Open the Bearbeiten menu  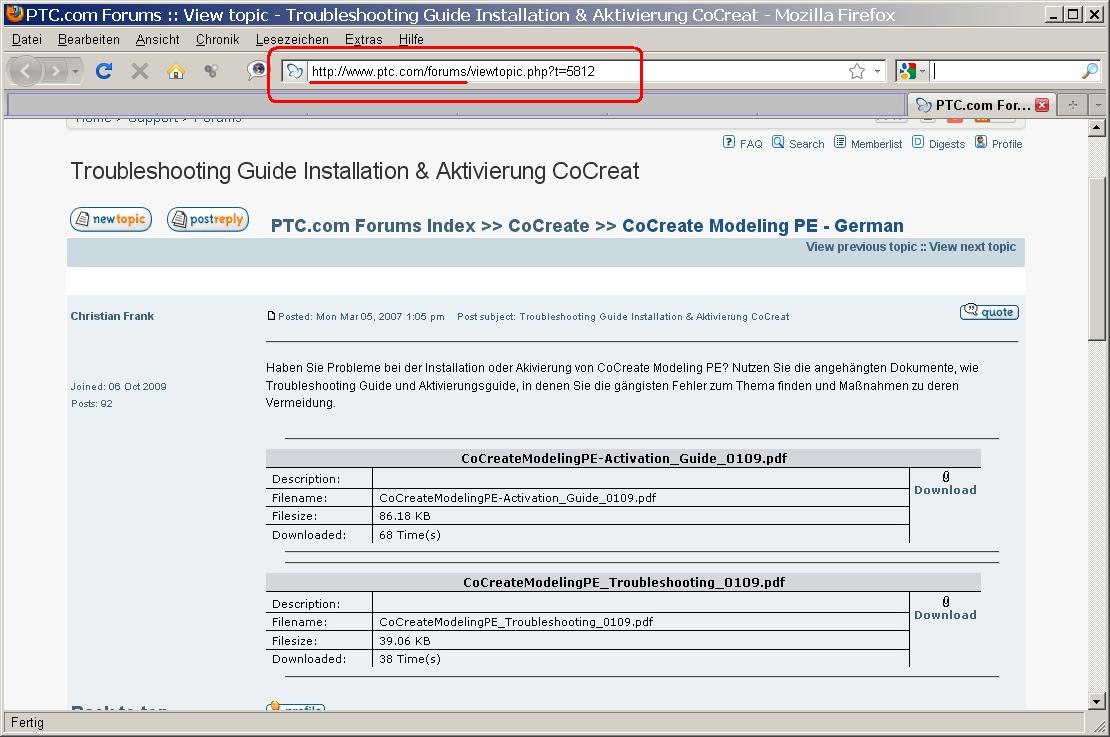click(x=88, y=40)
